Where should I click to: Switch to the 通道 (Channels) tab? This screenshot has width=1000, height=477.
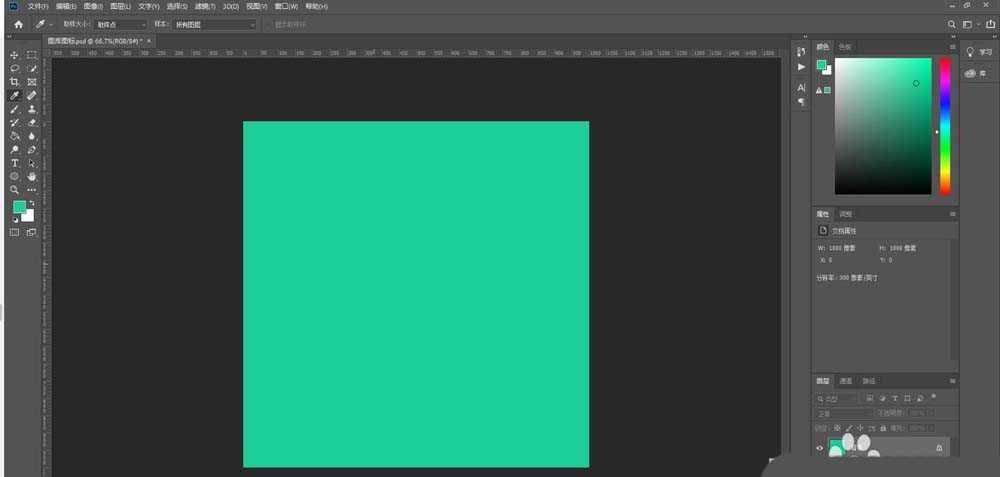point(846,381)
